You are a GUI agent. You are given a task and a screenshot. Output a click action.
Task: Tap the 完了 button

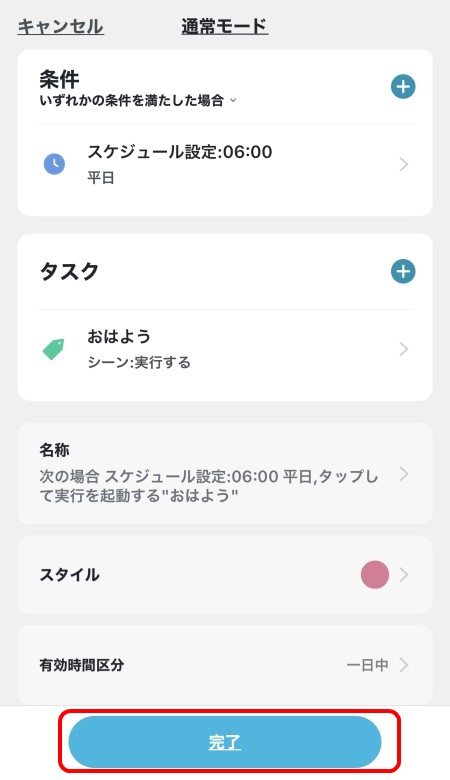click(225, 742)
